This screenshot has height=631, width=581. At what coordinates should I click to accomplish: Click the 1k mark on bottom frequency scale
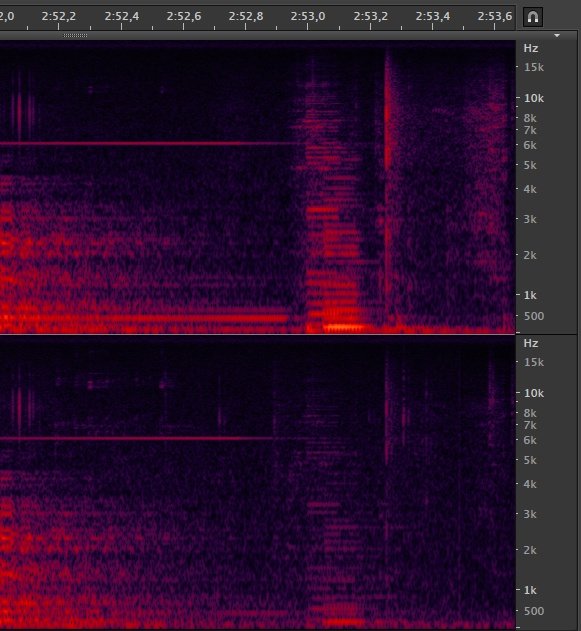coord(530,590)
